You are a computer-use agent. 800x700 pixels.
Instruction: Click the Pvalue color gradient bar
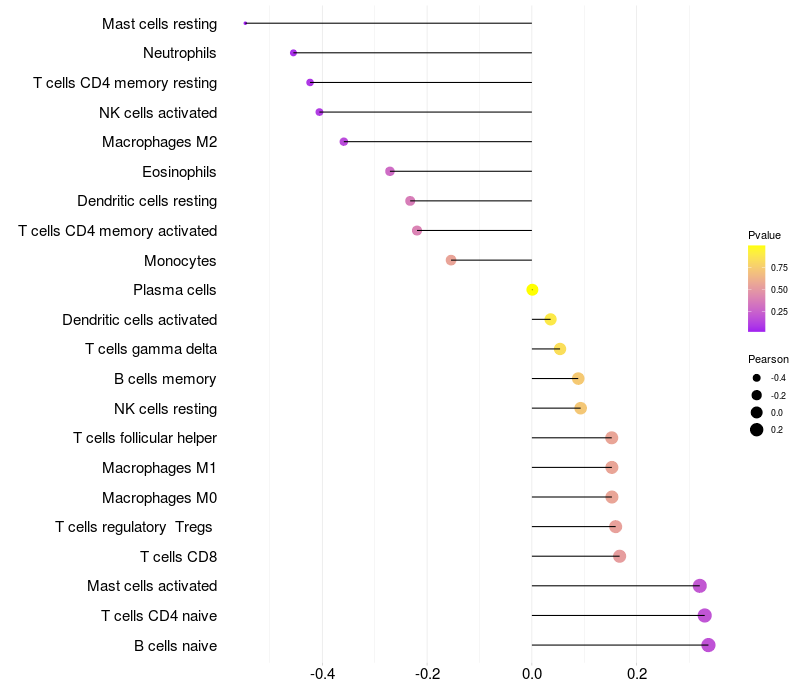[757, 288]
